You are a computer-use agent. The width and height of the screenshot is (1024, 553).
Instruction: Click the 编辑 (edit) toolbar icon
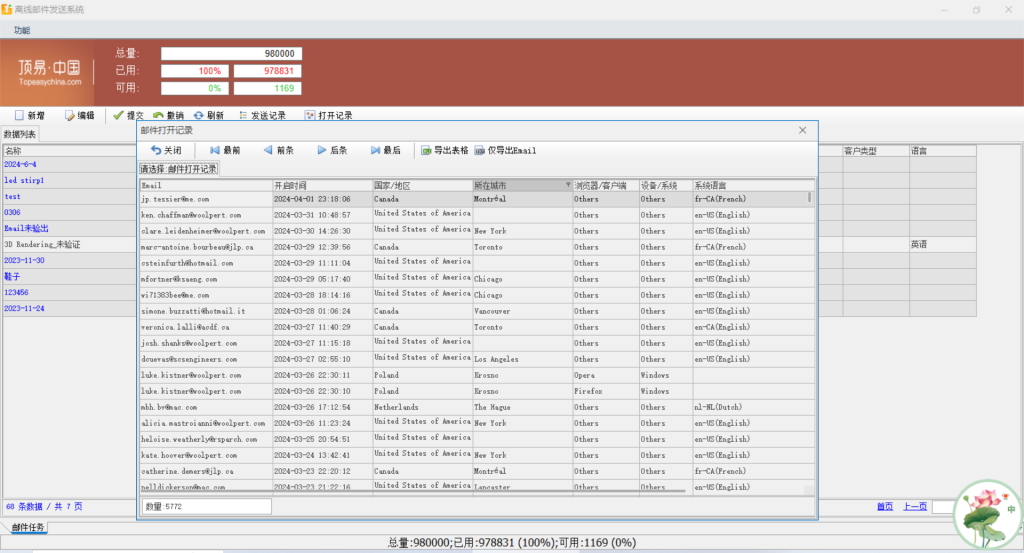click(x=70, y=115)
